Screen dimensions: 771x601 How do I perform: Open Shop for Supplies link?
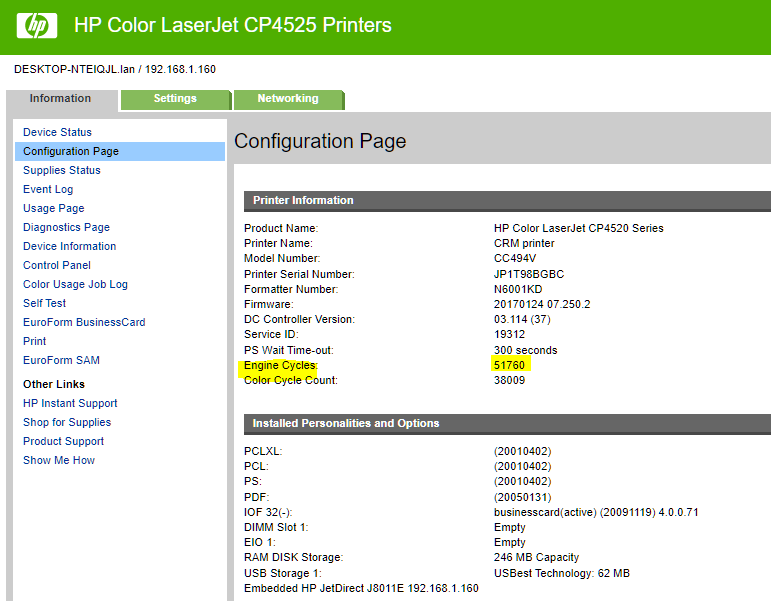pos(67,422)
